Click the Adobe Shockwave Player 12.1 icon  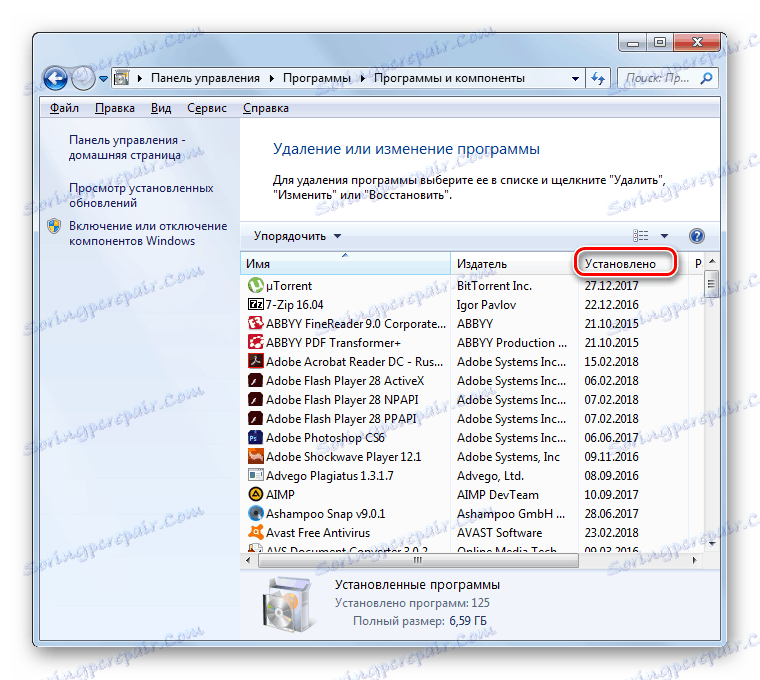[x=255, y=456]
